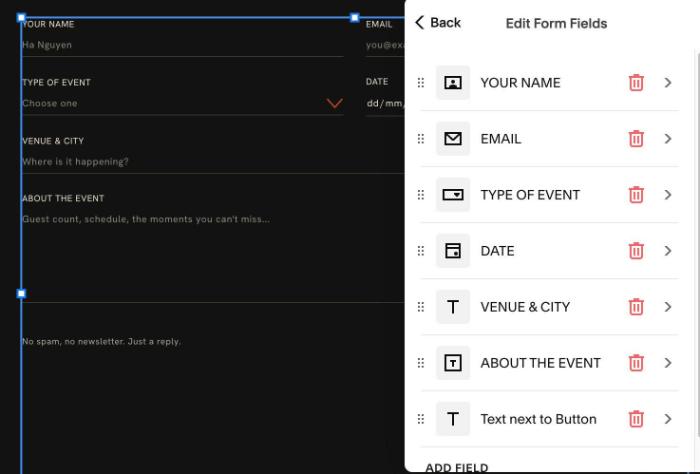Select the ABOUT THE EVENT row label
Viewport: 700px width, 474px height.
[540, 363]
